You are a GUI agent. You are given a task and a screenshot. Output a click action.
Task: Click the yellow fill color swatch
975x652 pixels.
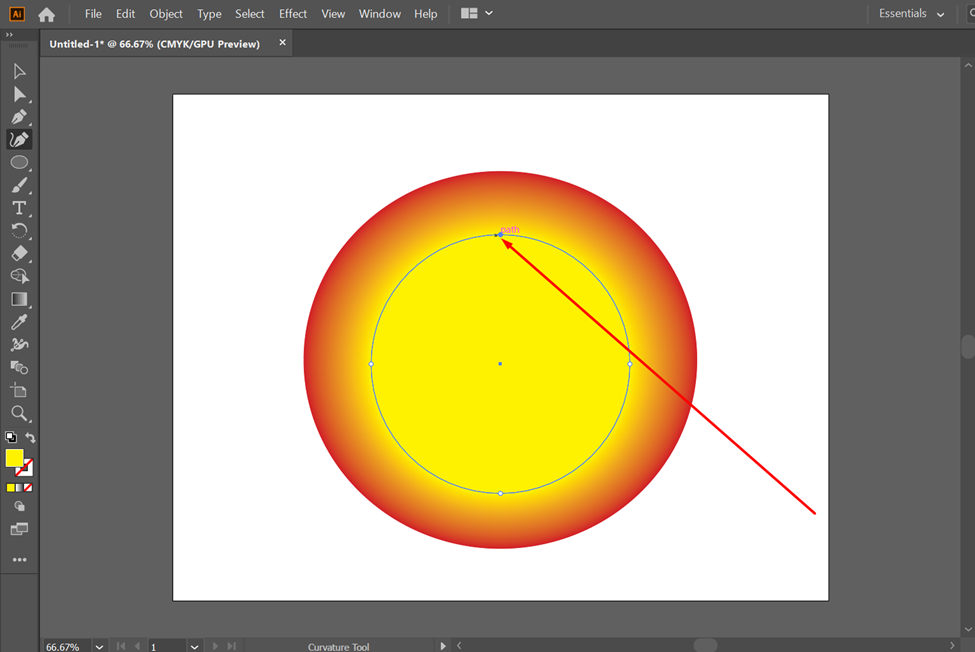tap(14, 458)
